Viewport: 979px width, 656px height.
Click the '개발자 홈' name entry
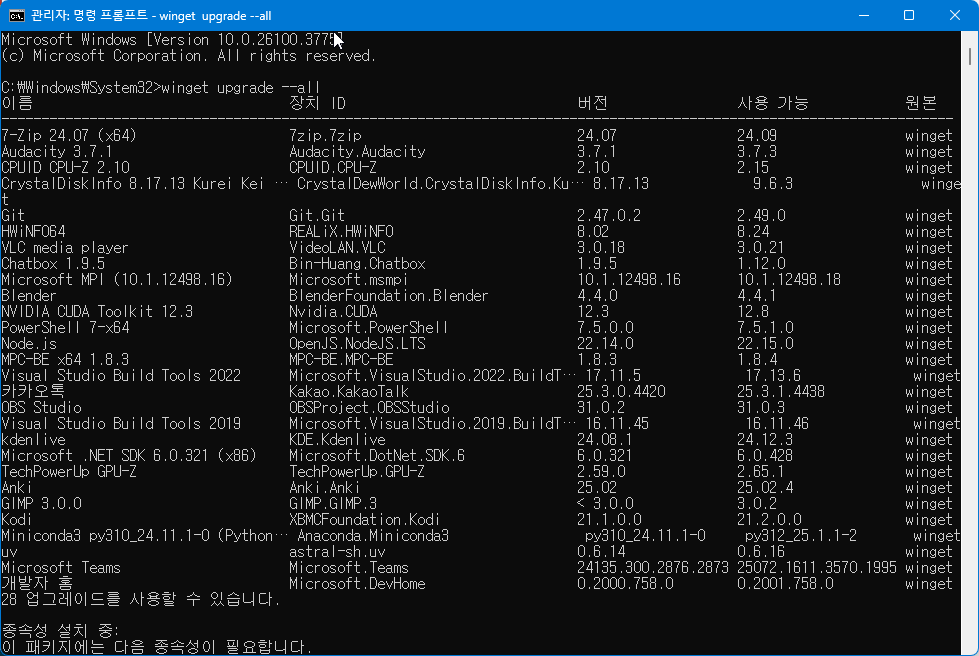pyautogui.click(x=37, y=584)
